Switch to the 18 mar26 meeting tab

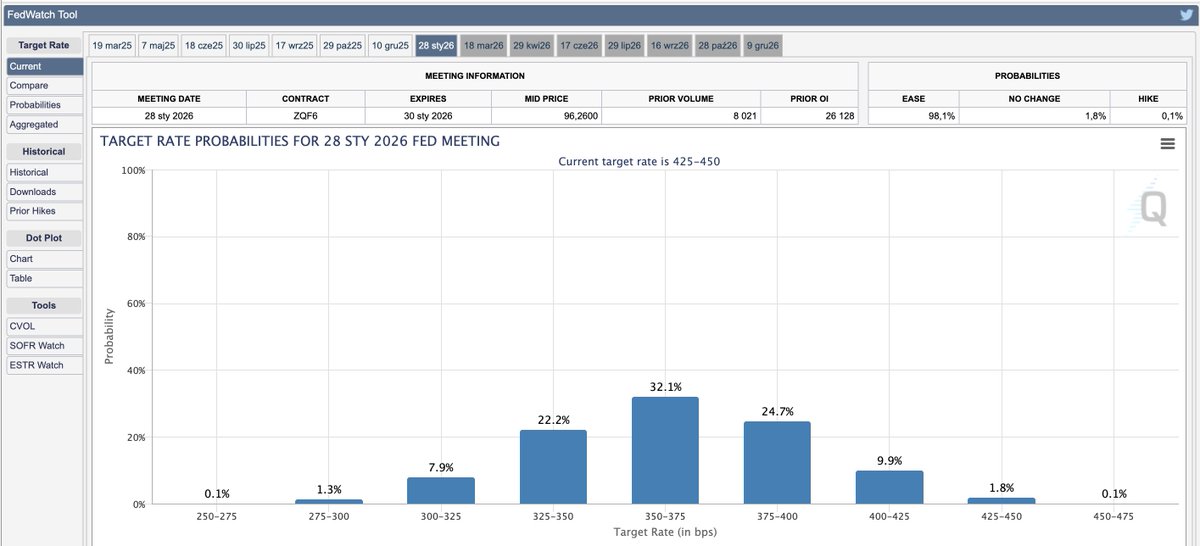click(484, 46)
